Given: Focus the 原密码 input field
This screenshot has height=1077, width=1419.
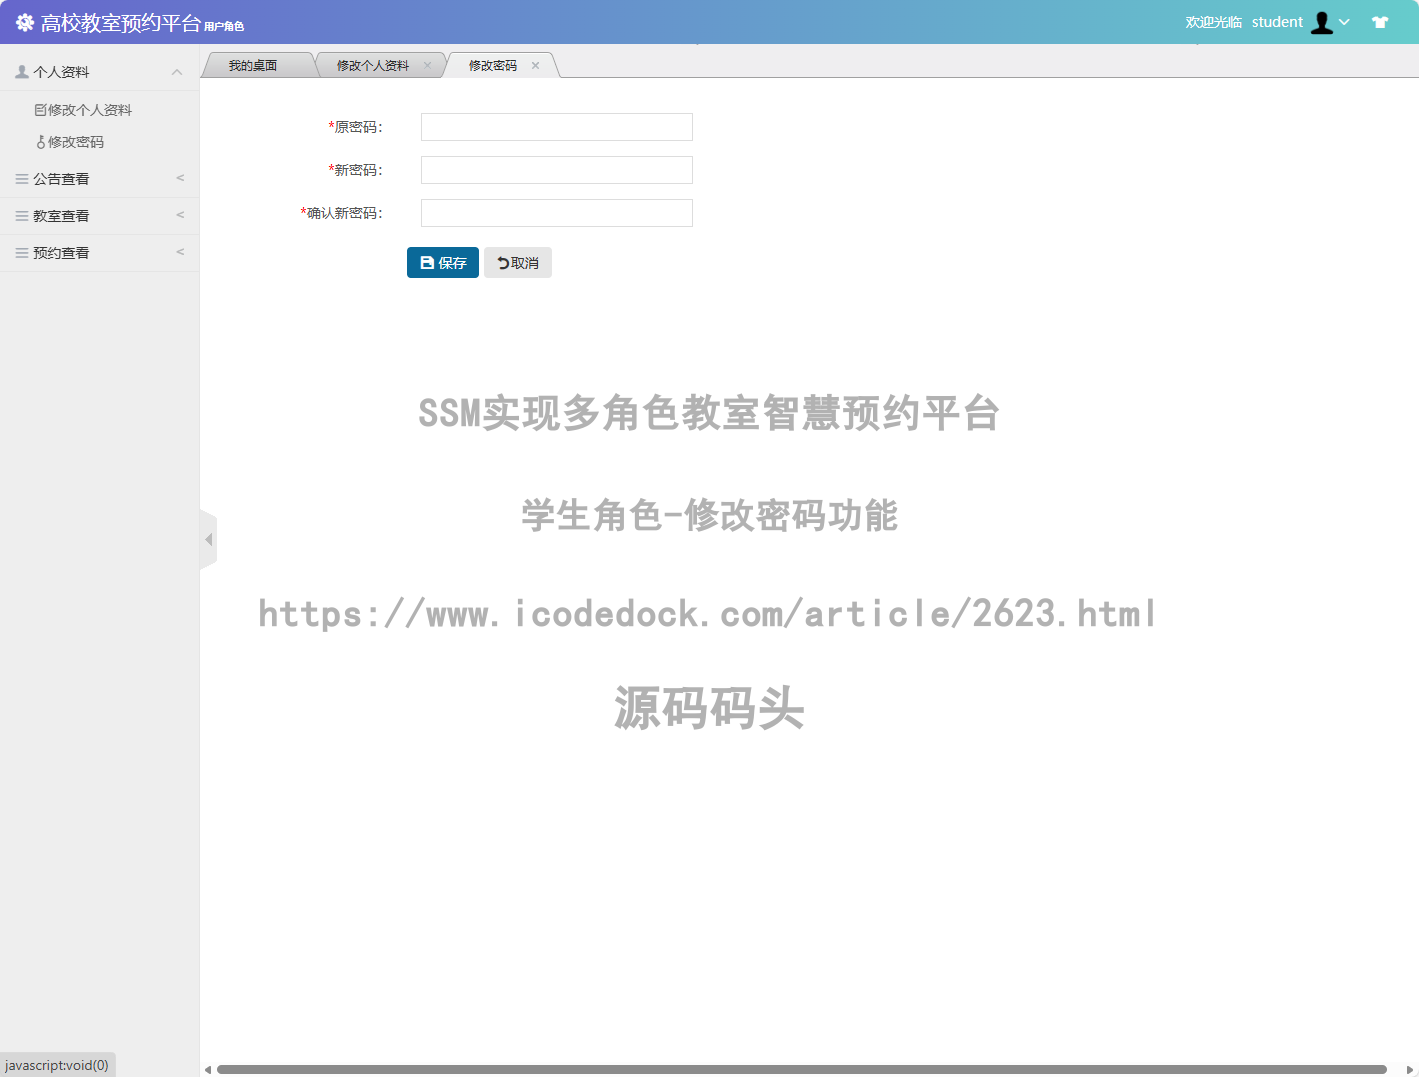Looking at the screenshot, I should coord(556,127).
